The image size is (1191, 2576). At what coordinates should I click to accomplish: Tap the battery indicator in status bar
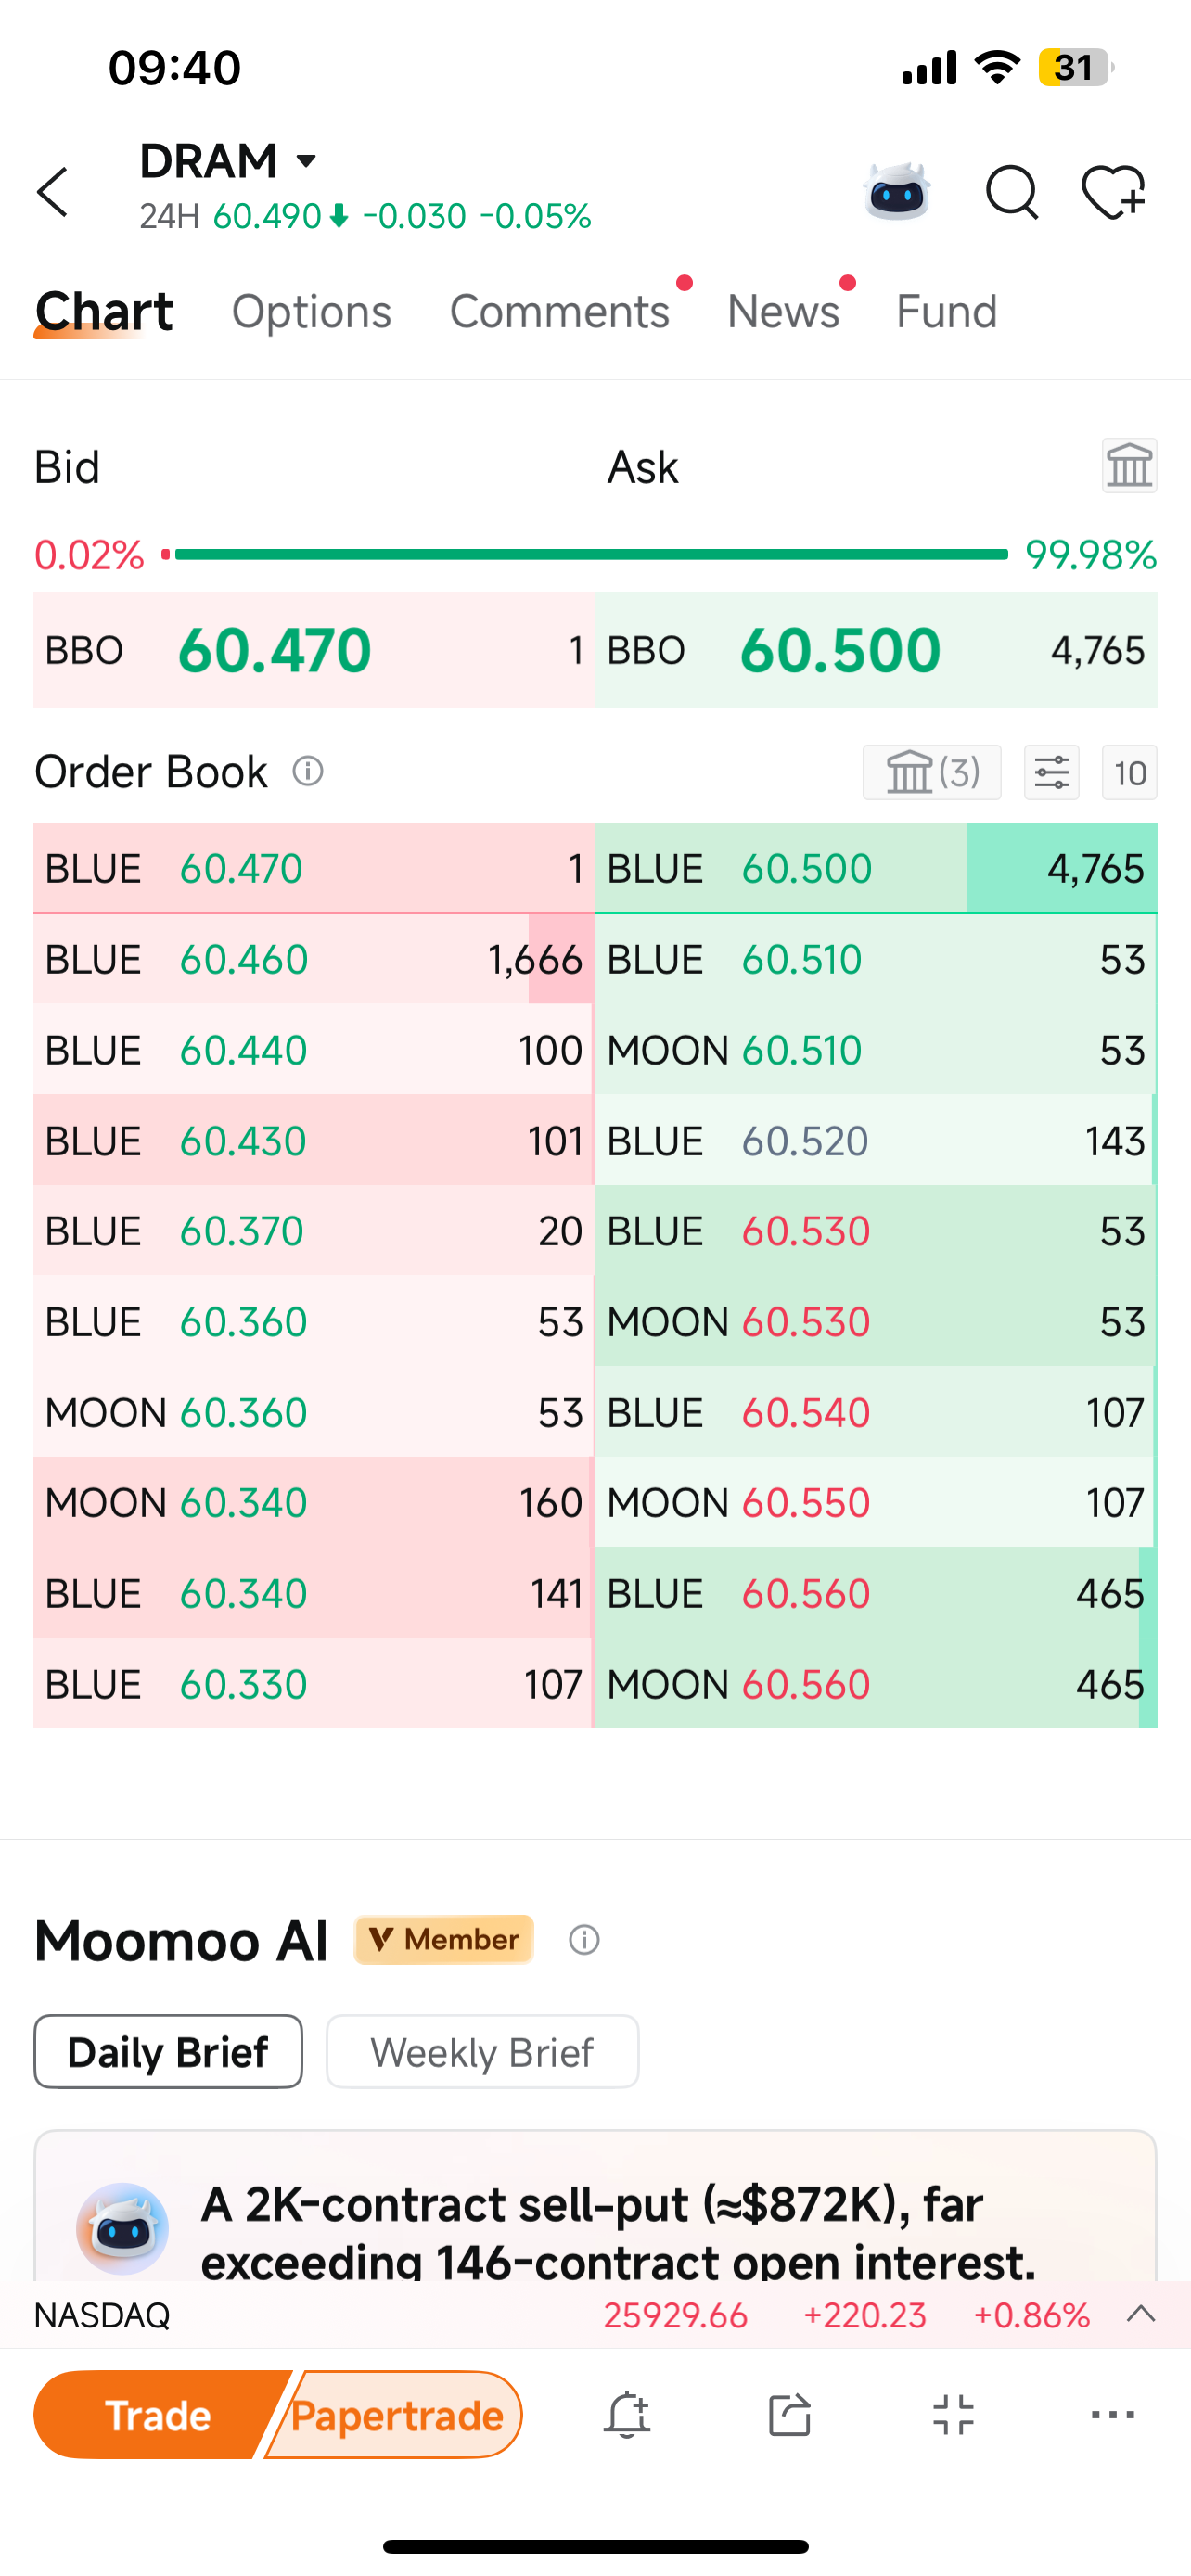pos(1076,68)
